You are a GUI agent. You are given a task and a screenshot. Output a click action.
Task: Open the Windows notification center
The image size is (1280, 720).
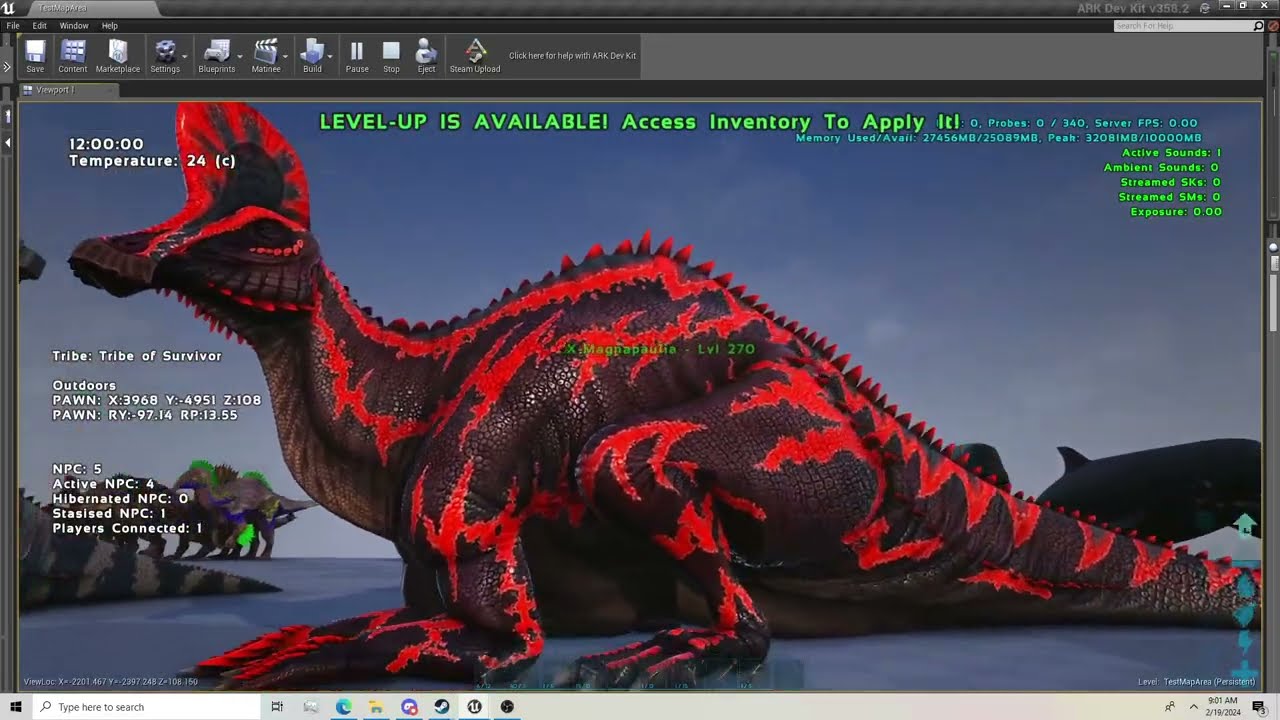(1259, 707)
